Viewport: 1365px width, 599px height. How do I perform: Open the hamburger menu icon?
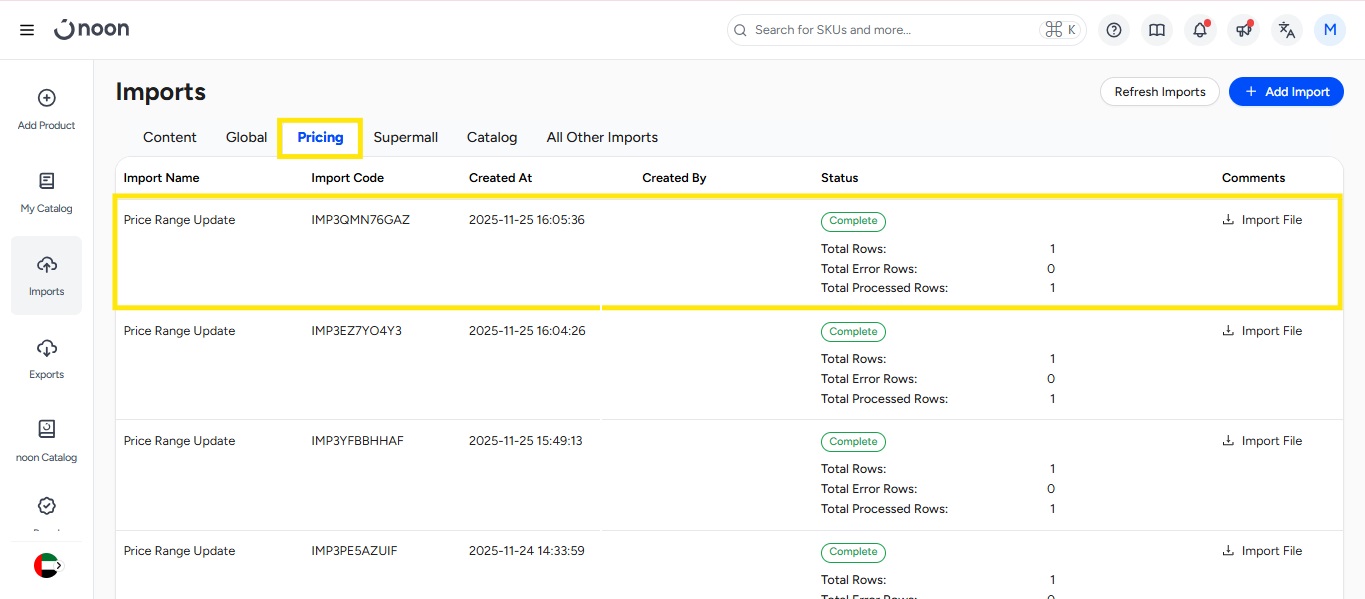[27, 30]
